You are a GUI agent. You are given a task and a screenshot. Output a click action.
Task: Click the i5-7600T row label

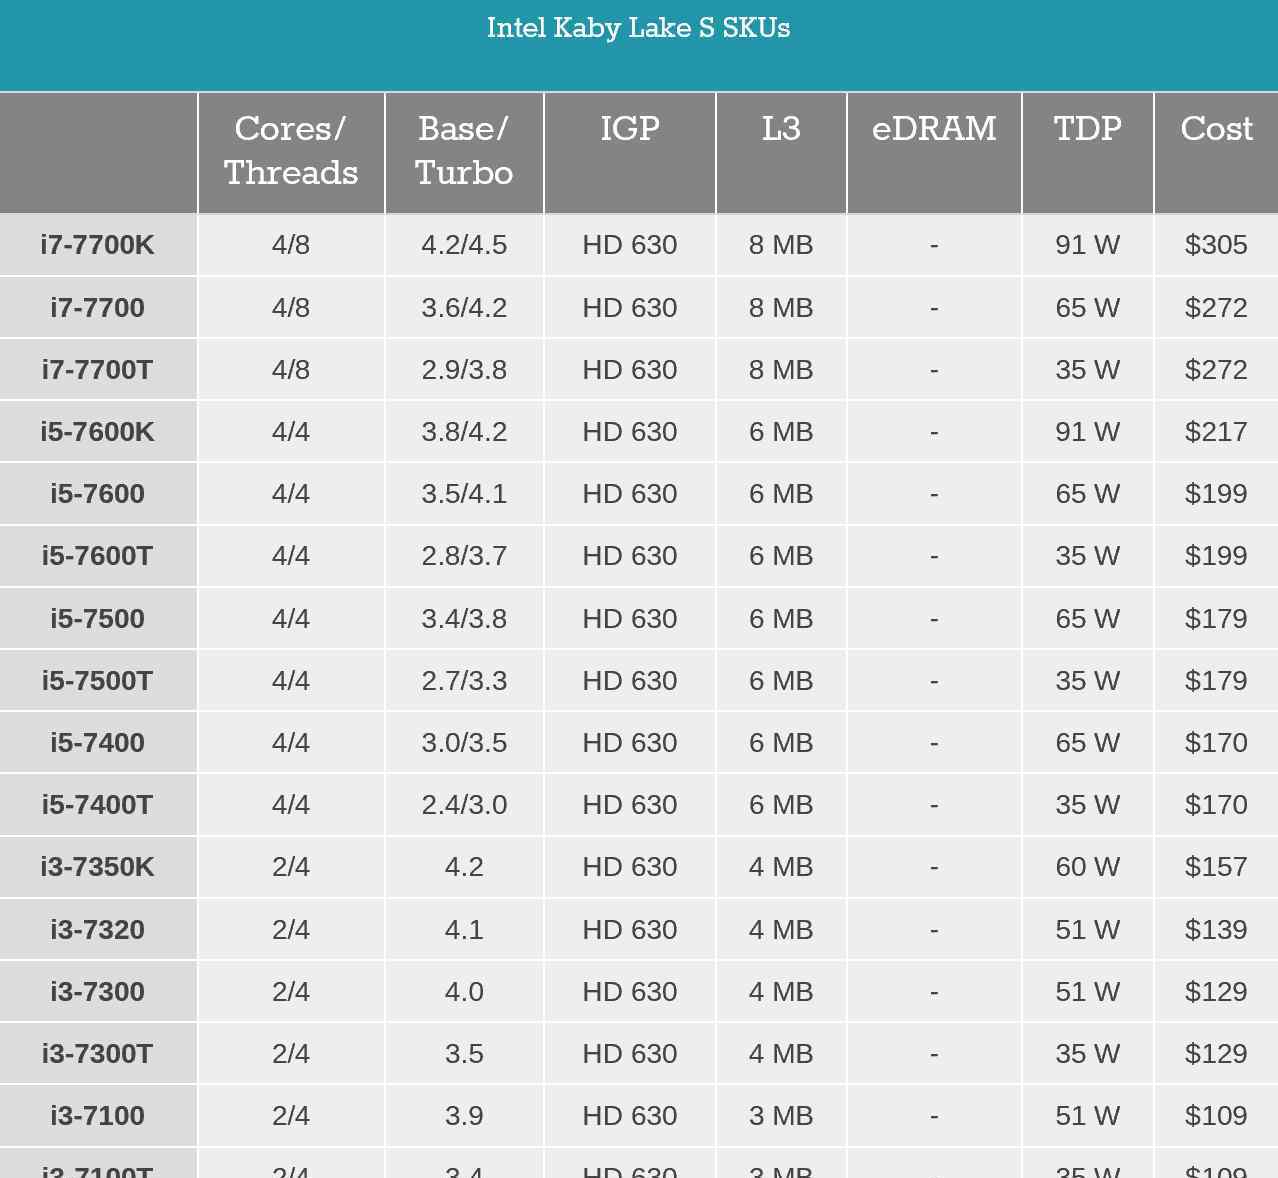(97, 556)
